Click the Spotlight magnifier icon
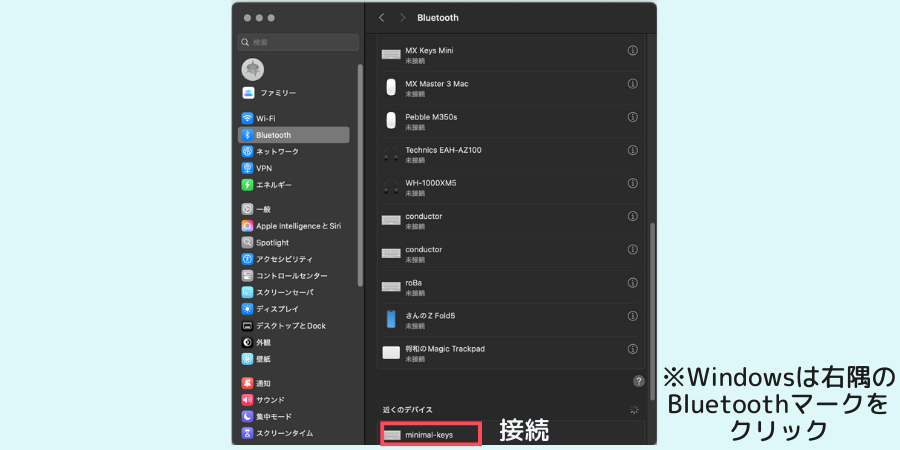900x450 pixels. click(x=247, y=243)
